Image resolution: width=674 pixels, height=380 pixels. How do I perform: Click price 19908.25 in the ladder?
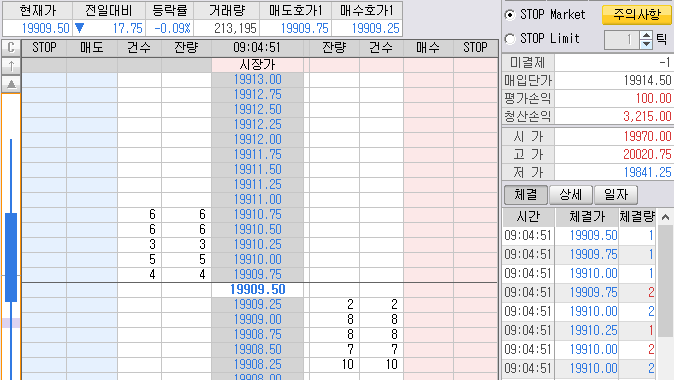point(257,365)
